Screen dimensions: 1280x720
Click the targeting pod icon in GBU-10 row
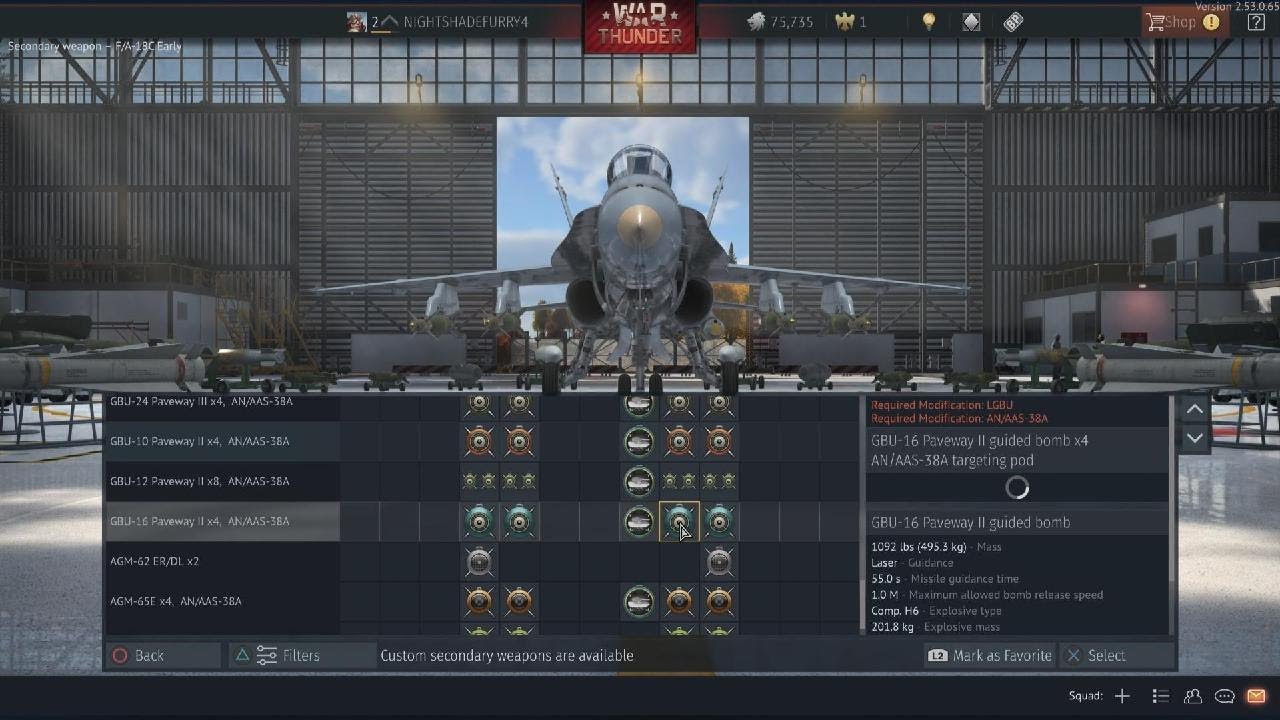[639, 441]
